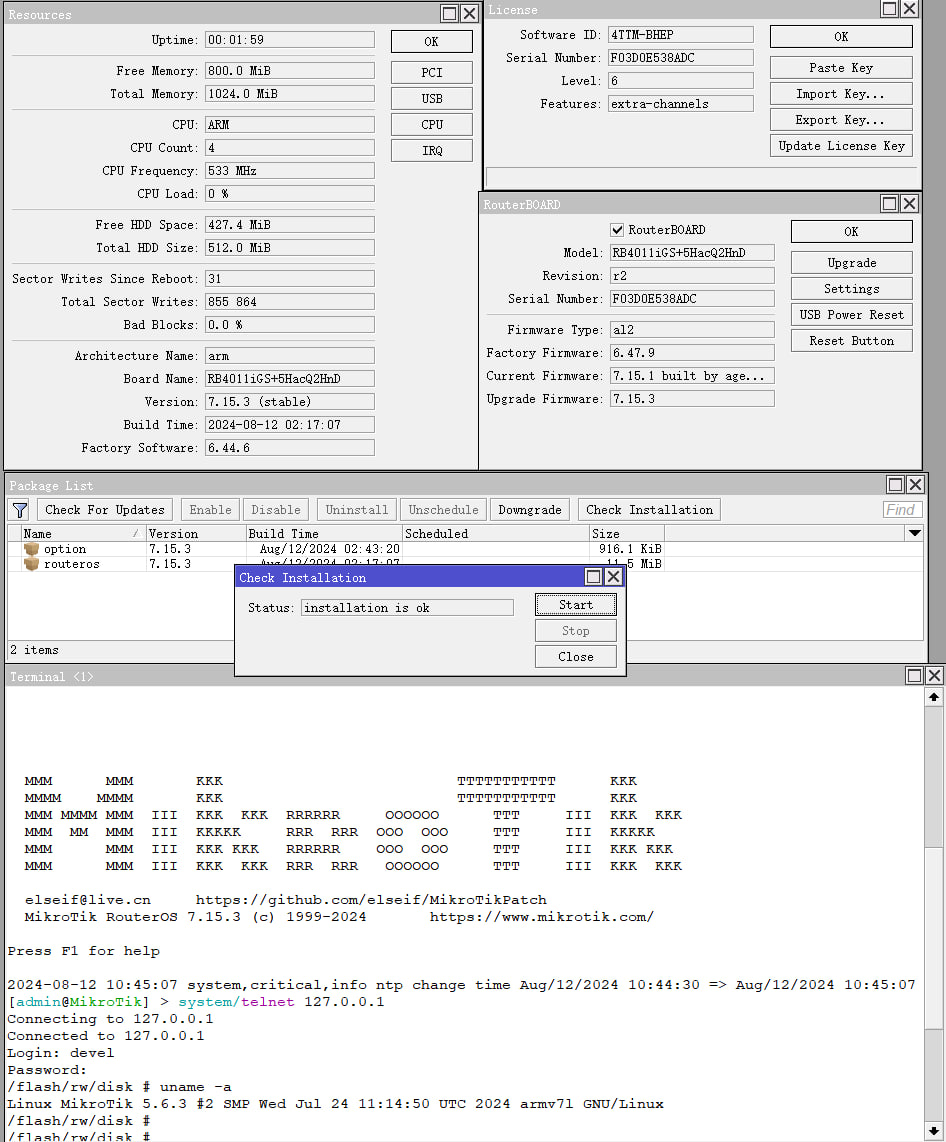Open the column selector dropdown in Package List
946x1142 pixels.
[914, 534]
